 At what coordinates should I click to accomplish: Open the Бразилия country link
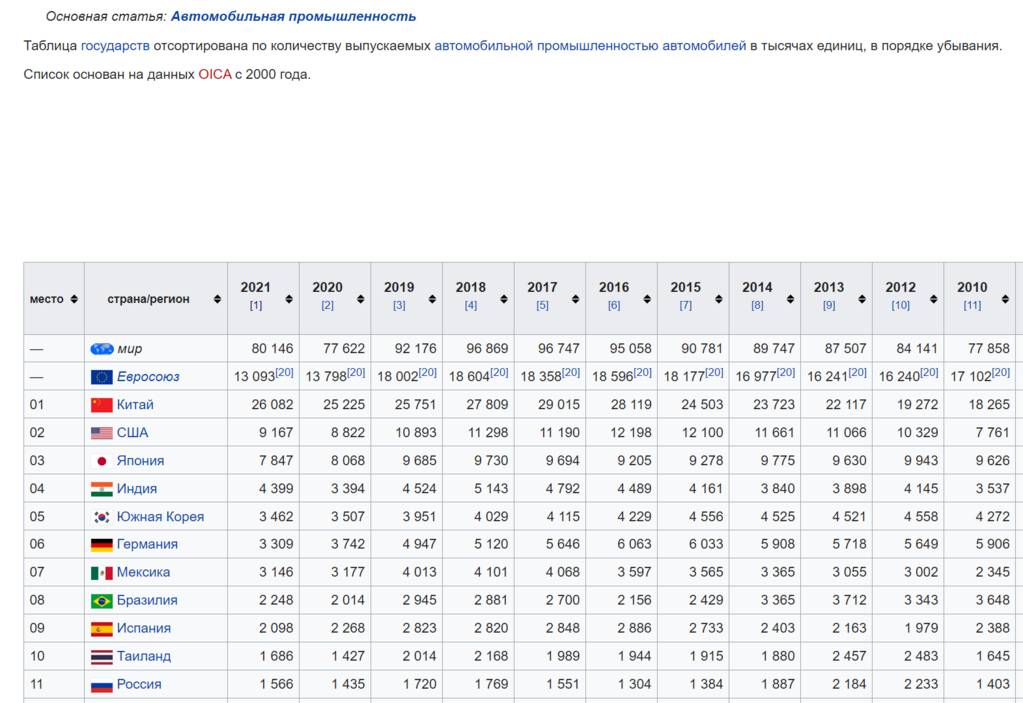point(147,601)
